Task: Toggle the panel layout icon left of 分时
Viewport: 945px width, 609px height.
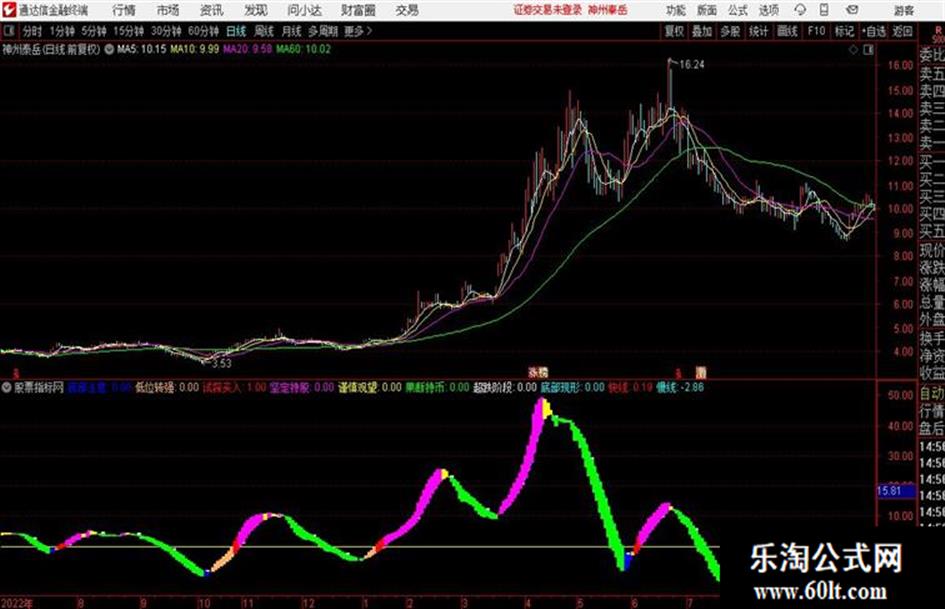Action: tap(8, 31)
